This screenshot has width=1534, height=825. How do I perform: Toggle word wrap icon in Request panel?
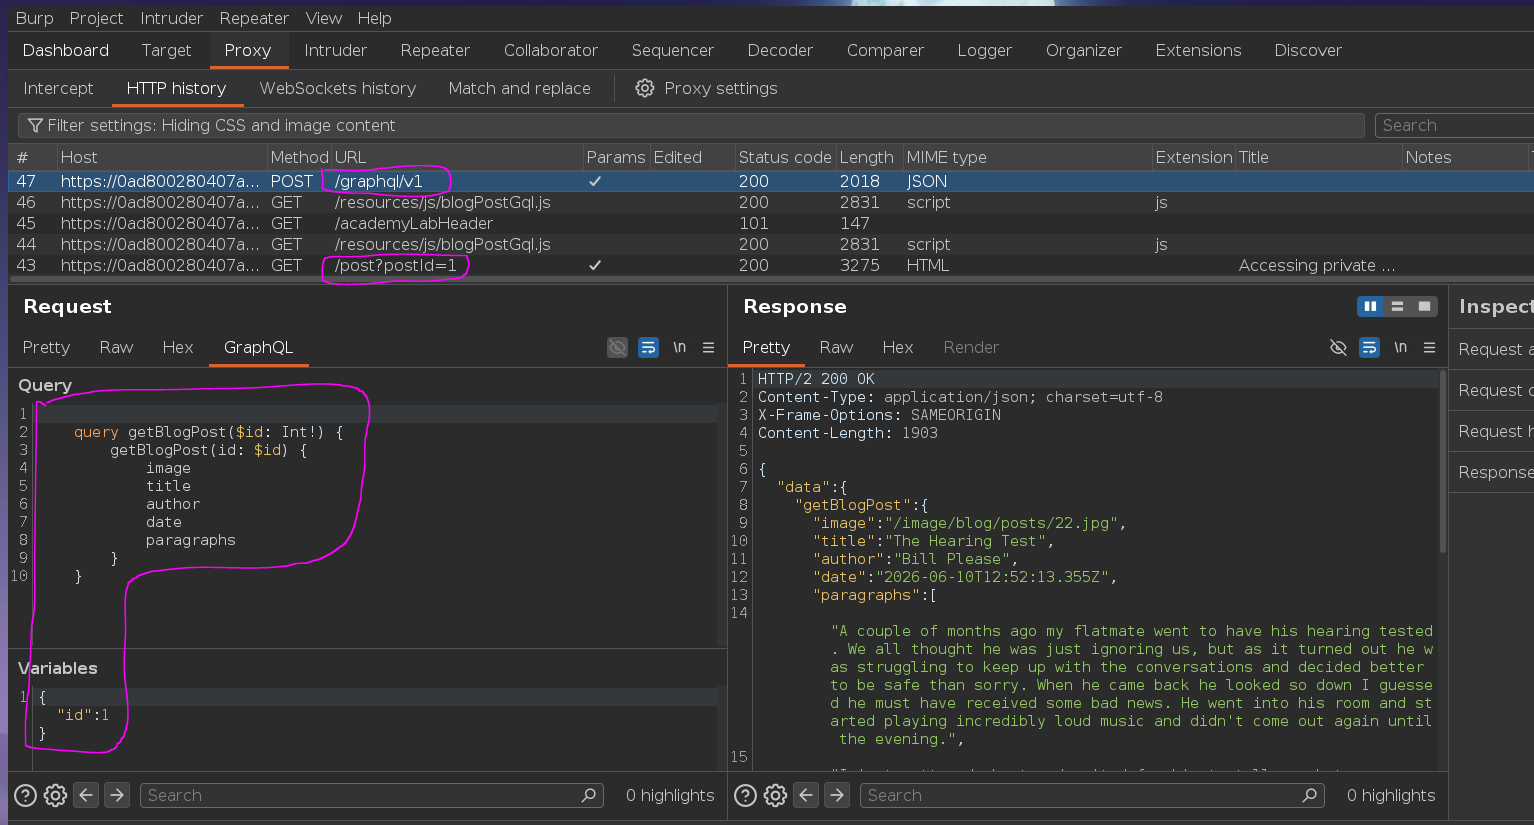pos(648,347)
